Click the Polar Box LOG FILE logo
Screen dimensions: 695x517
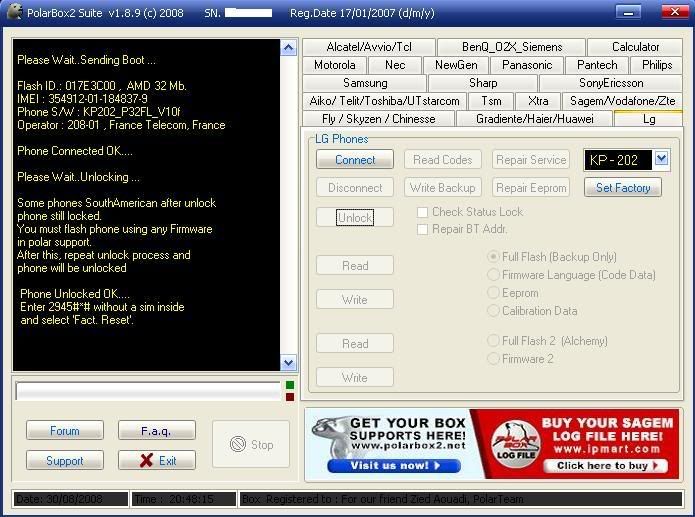[x=516, y=443]
